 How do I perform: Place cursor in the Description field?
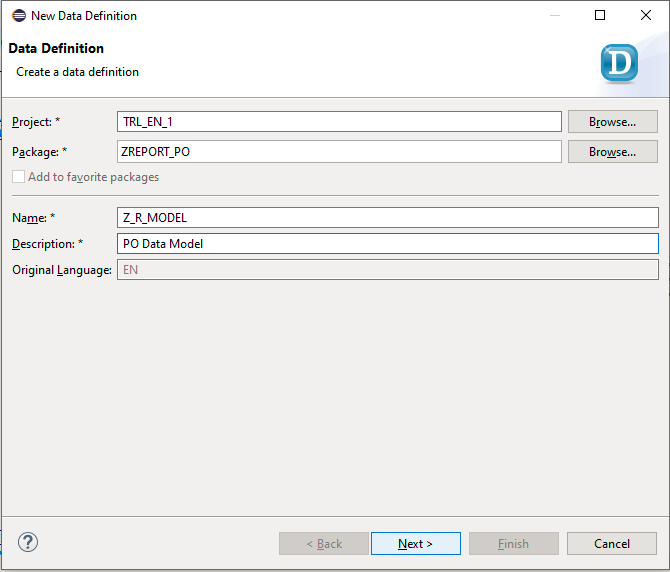[x=388, y=243]
